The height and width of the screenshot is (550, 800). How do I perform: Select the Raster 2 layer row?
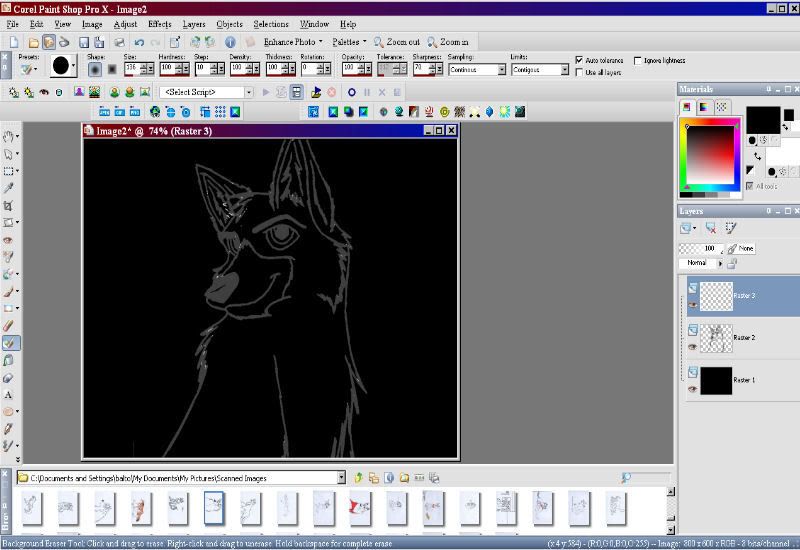tap(743, 337)
